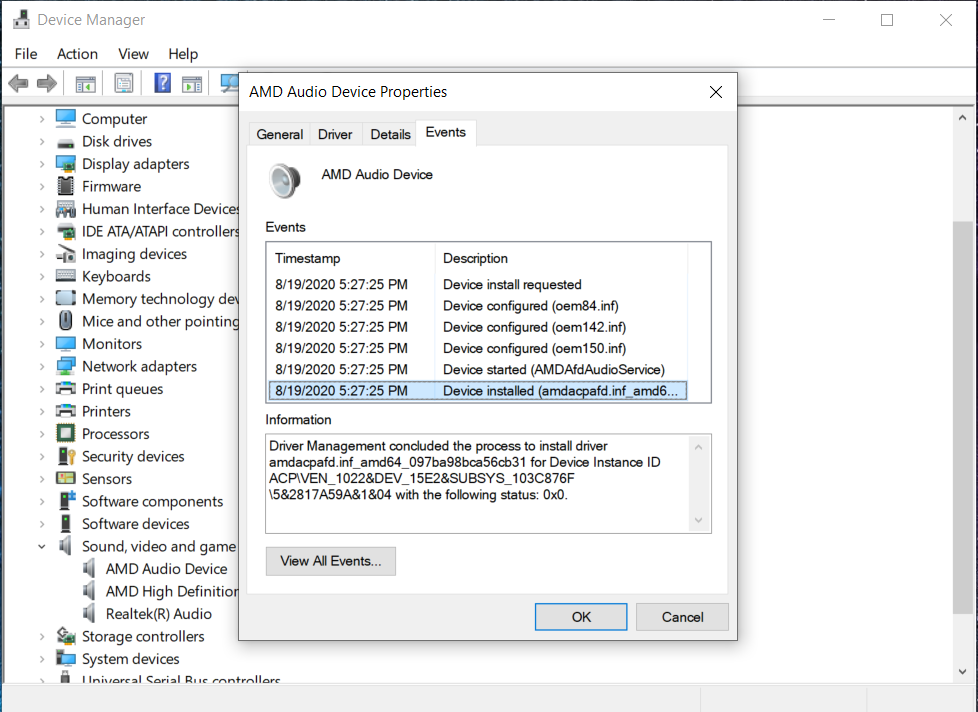Image resolution: width=978 pixels, height=712 pixels.
Task: Open the Action menu
Action: (x=77, y=54)
